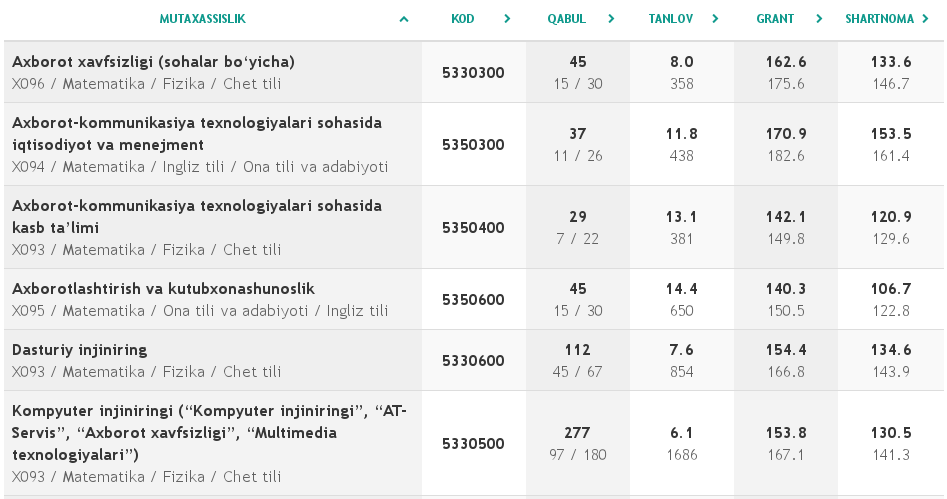Click the specialty code 5350400
Image resolution: width=947 pixels, height=499 pixels.
(x=473, y=228)
